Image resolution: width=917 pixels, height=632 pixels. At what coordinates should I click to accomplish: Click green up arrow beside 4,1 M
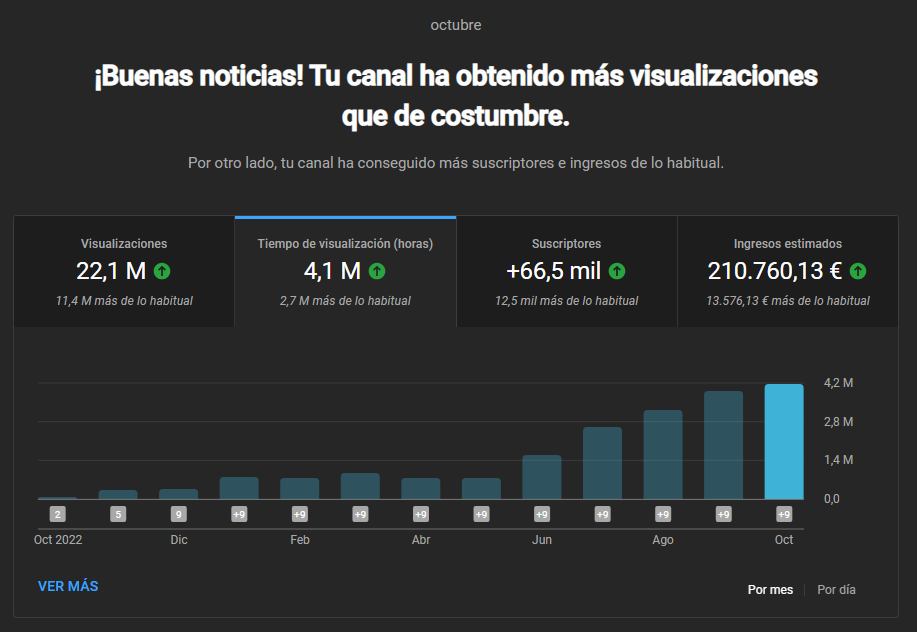pyautogui.click(x=377, y=271)
